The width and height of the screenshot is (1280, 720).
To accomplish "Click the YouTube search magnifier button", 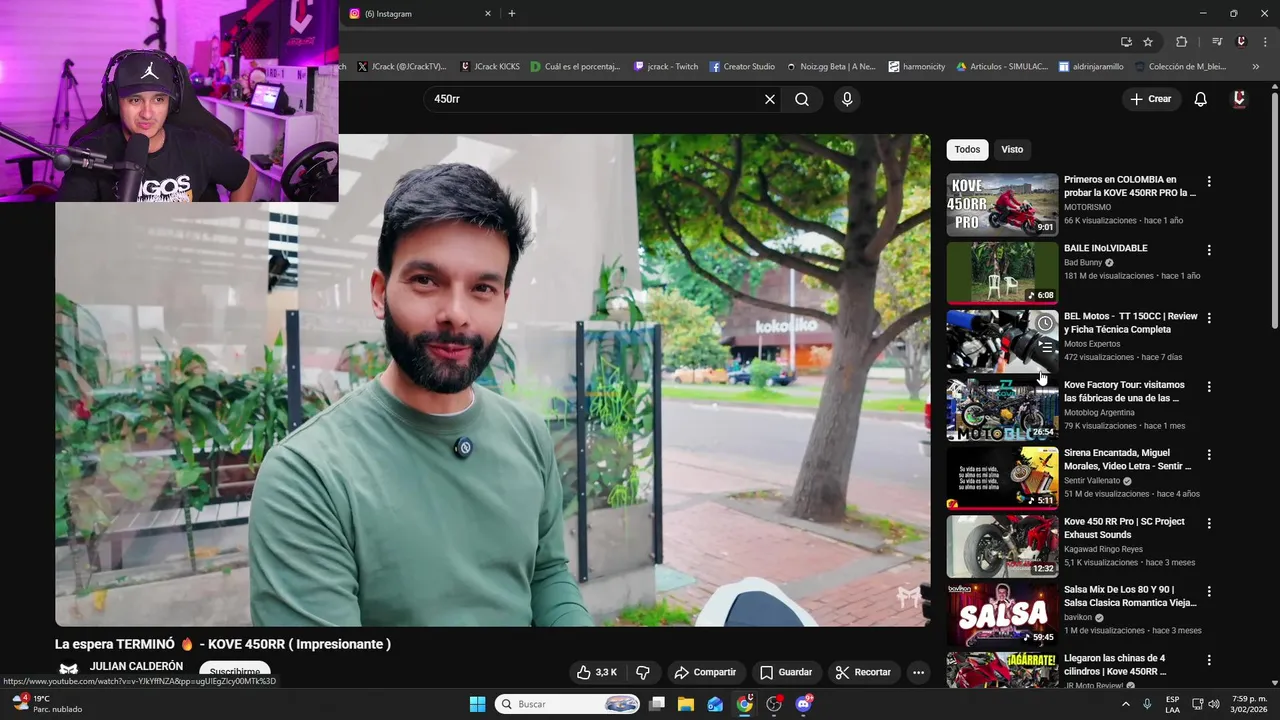I will pyautogui.click(x=802, y=99).
